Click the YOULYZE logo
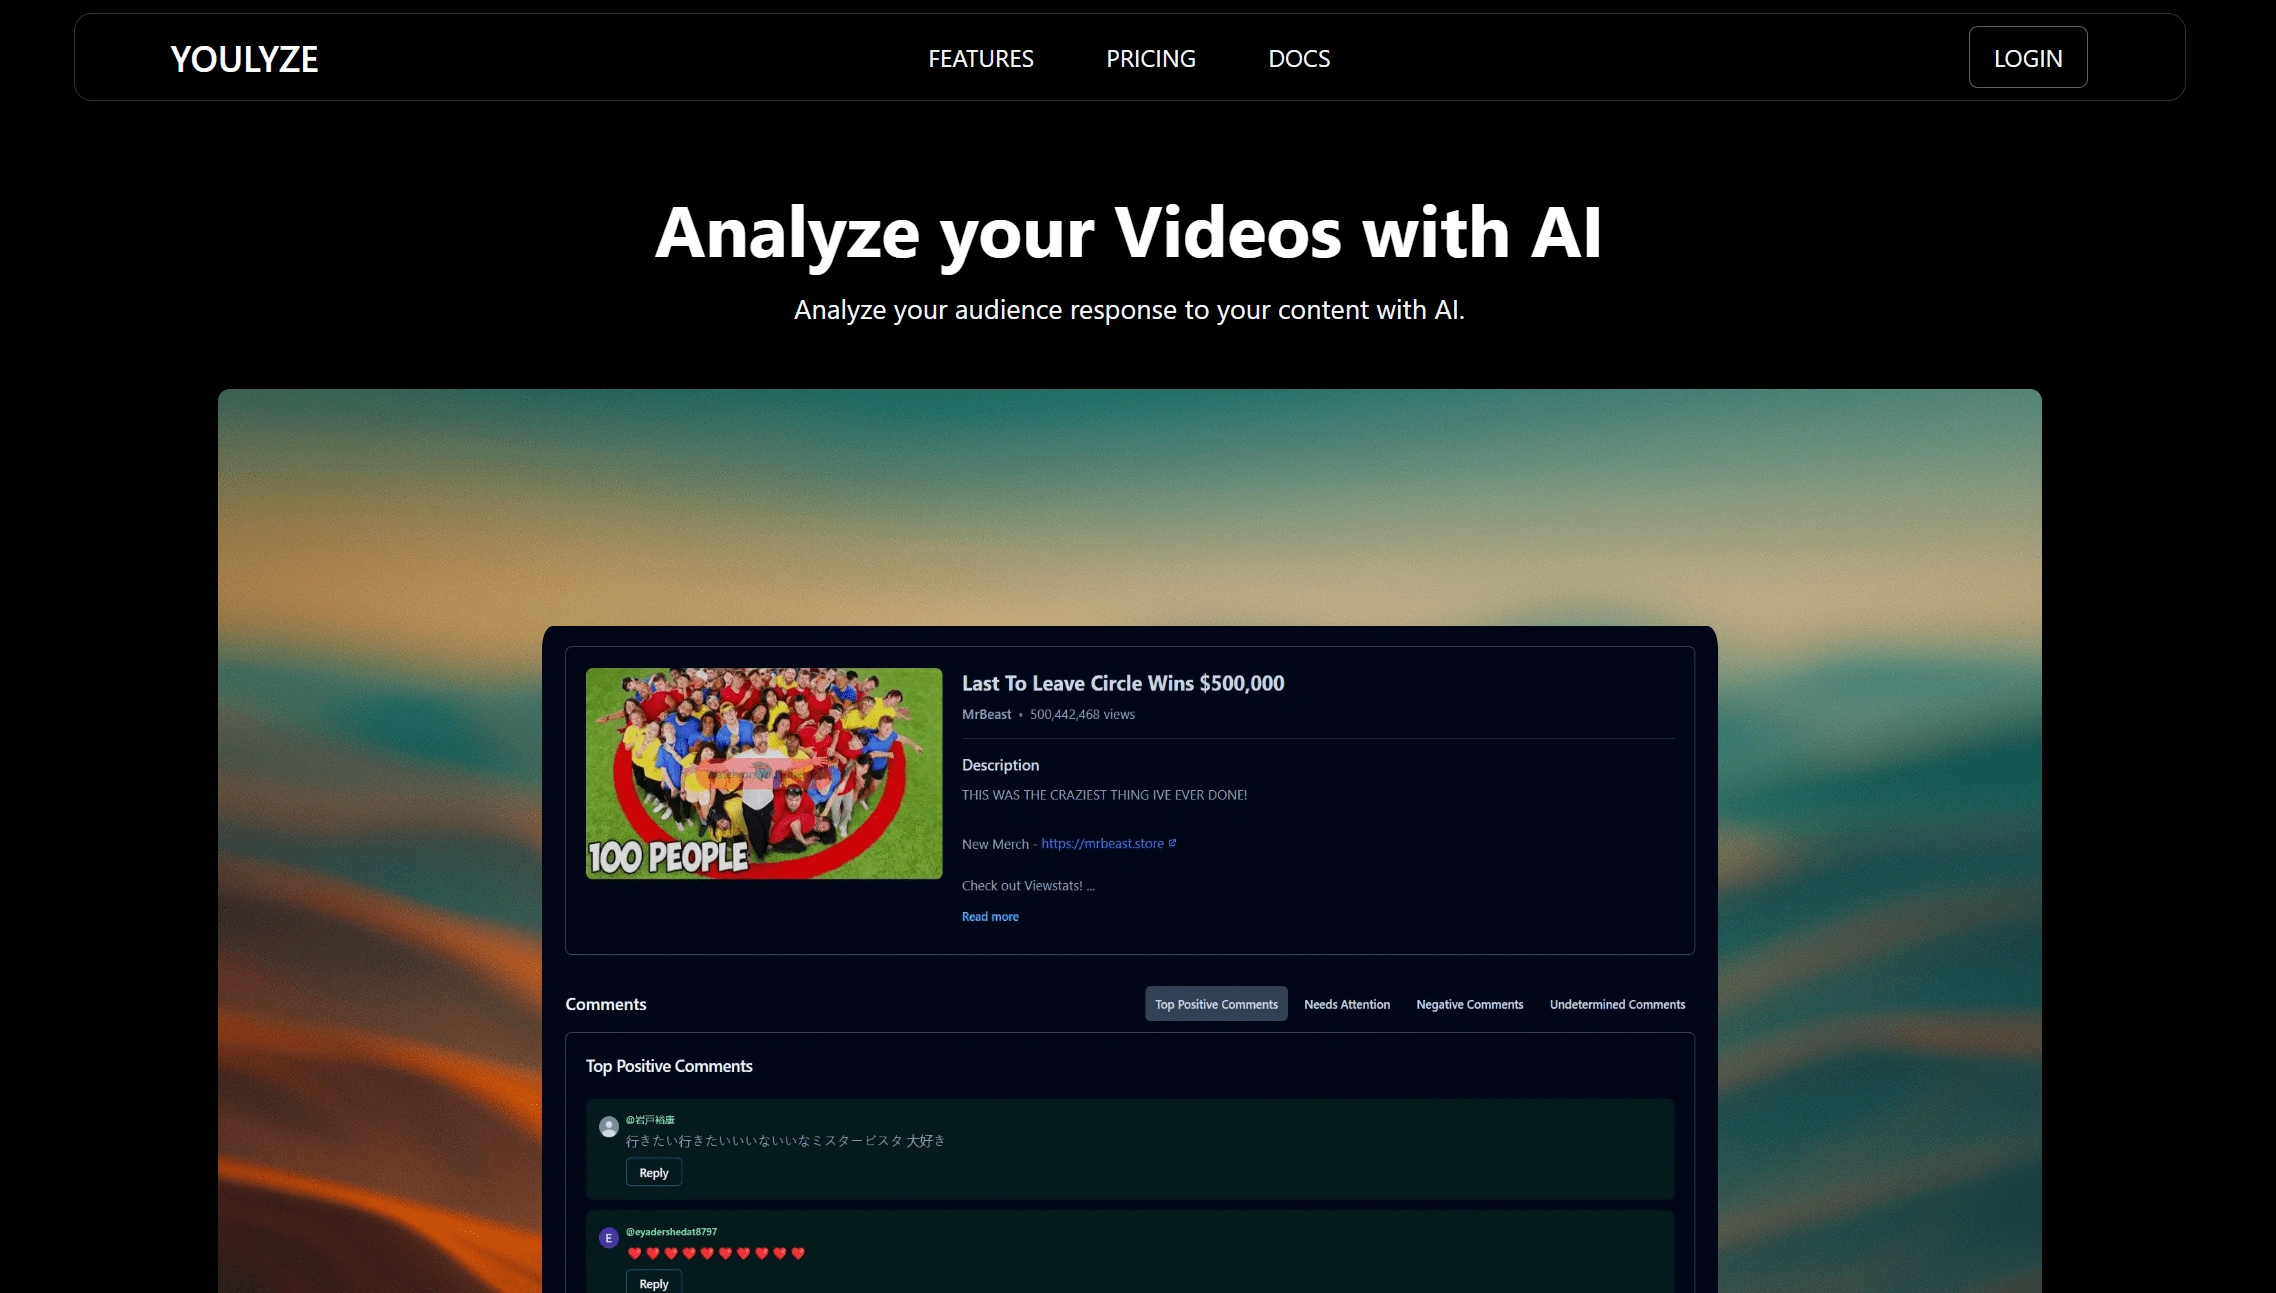Viewport: 2276px width, 1293px height. point(244,59)
